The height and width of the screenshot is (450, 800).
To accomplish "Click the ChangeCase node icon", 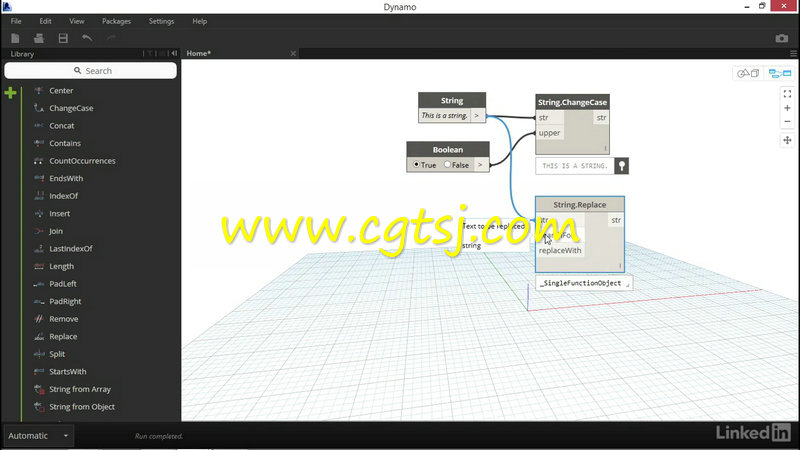I will tap(39, 108).
